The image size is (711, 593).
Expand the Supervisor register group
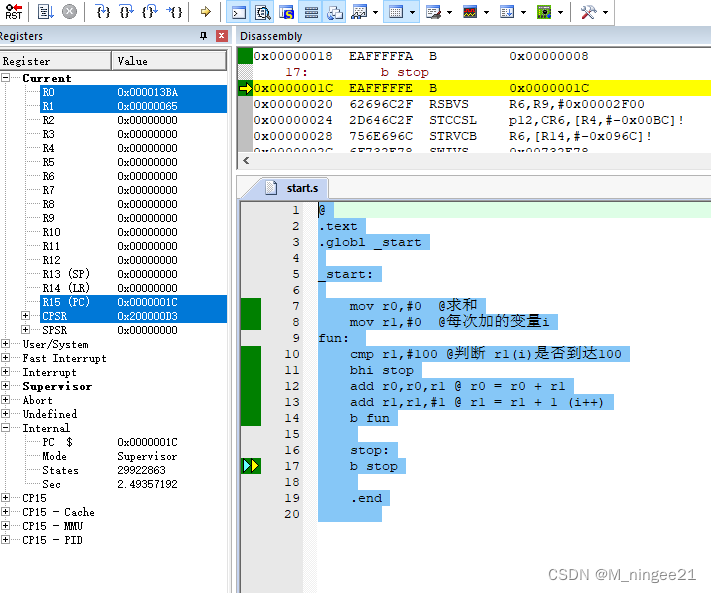5,386
